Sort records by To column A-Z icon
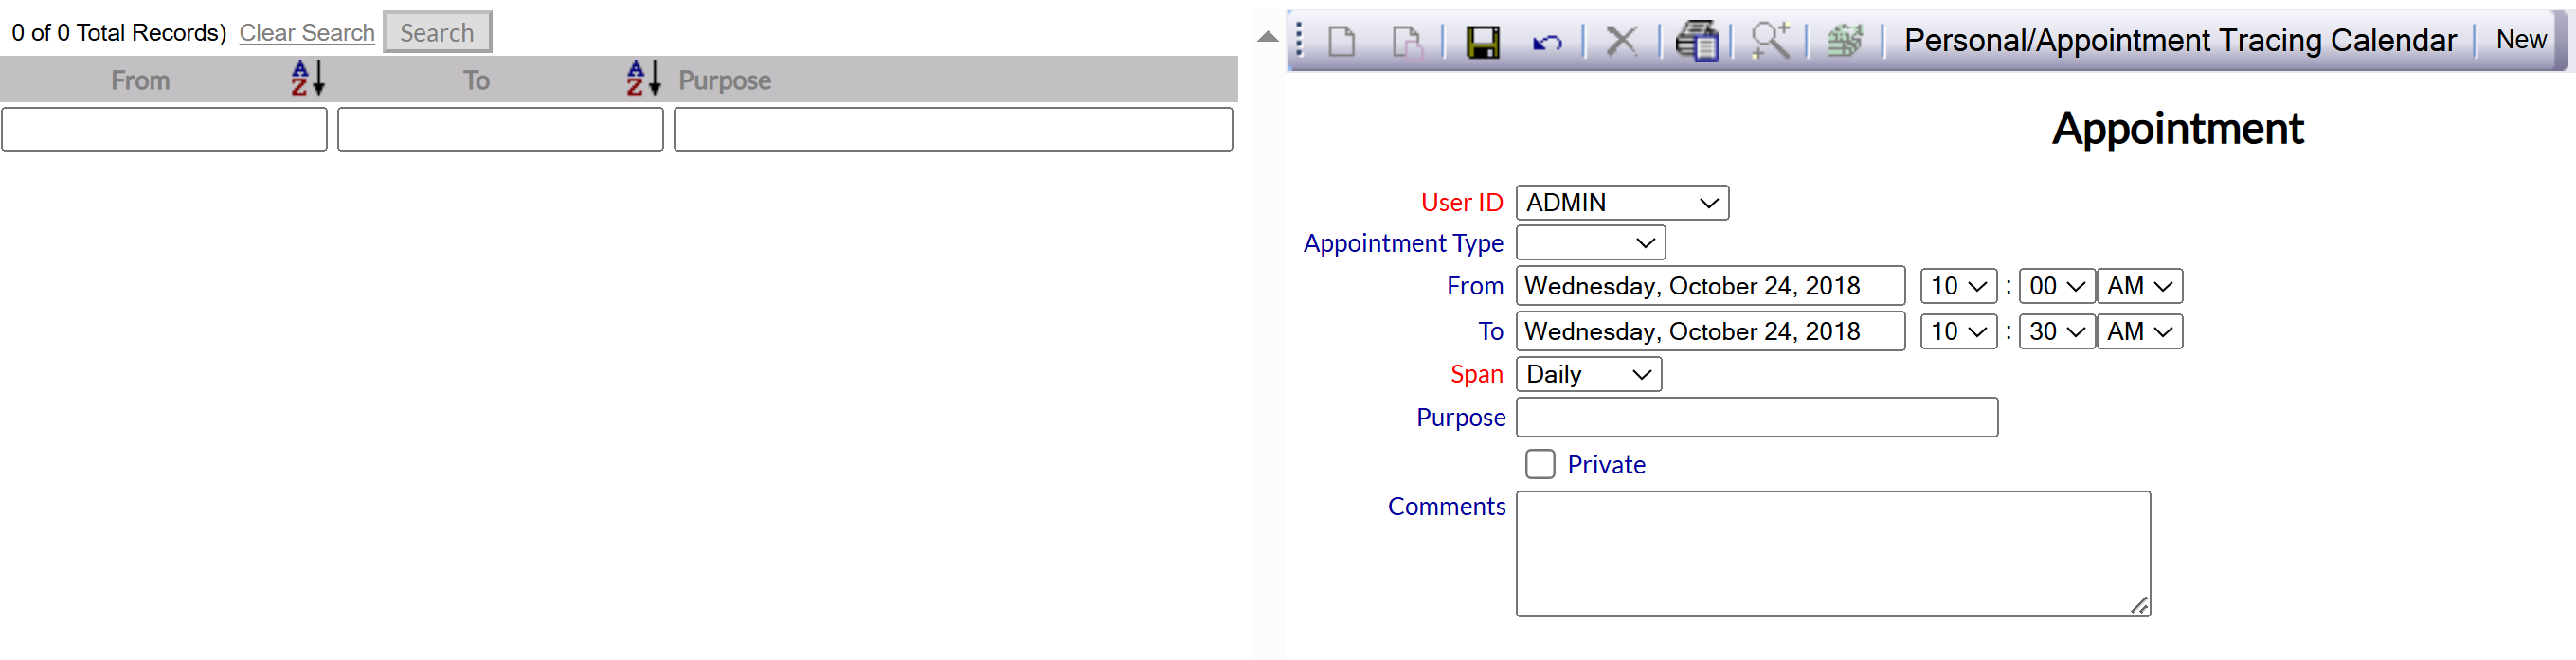This screenshot has height=660, width=2576. pos(644,78)
